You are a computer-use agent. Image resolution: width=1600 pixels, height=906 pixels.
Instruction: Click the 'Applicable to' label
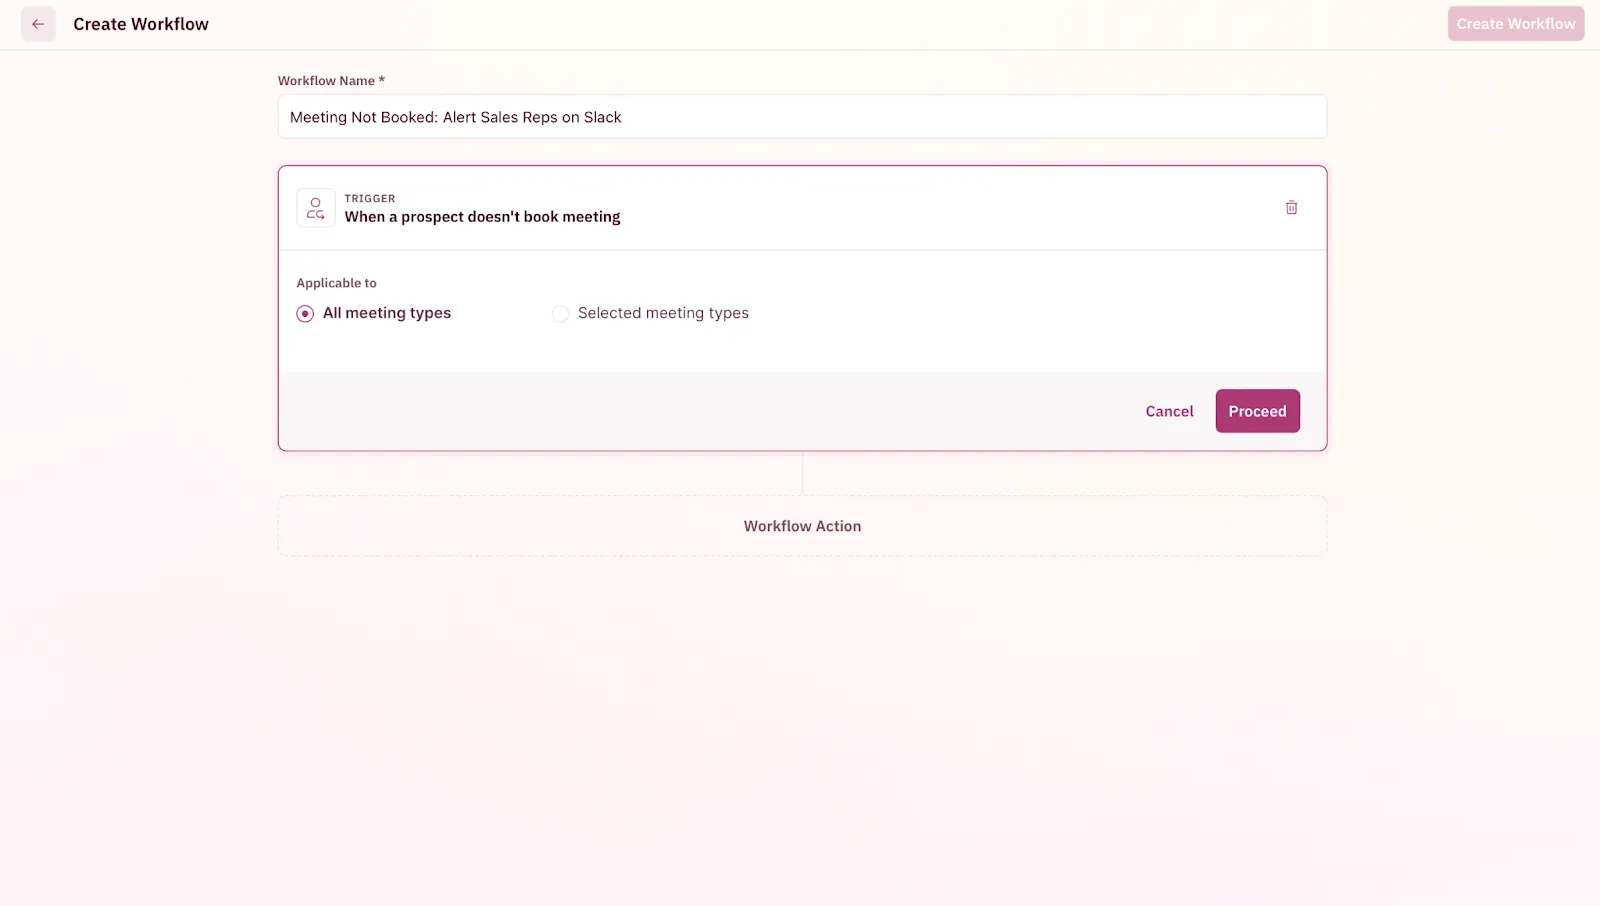[336, 283]
